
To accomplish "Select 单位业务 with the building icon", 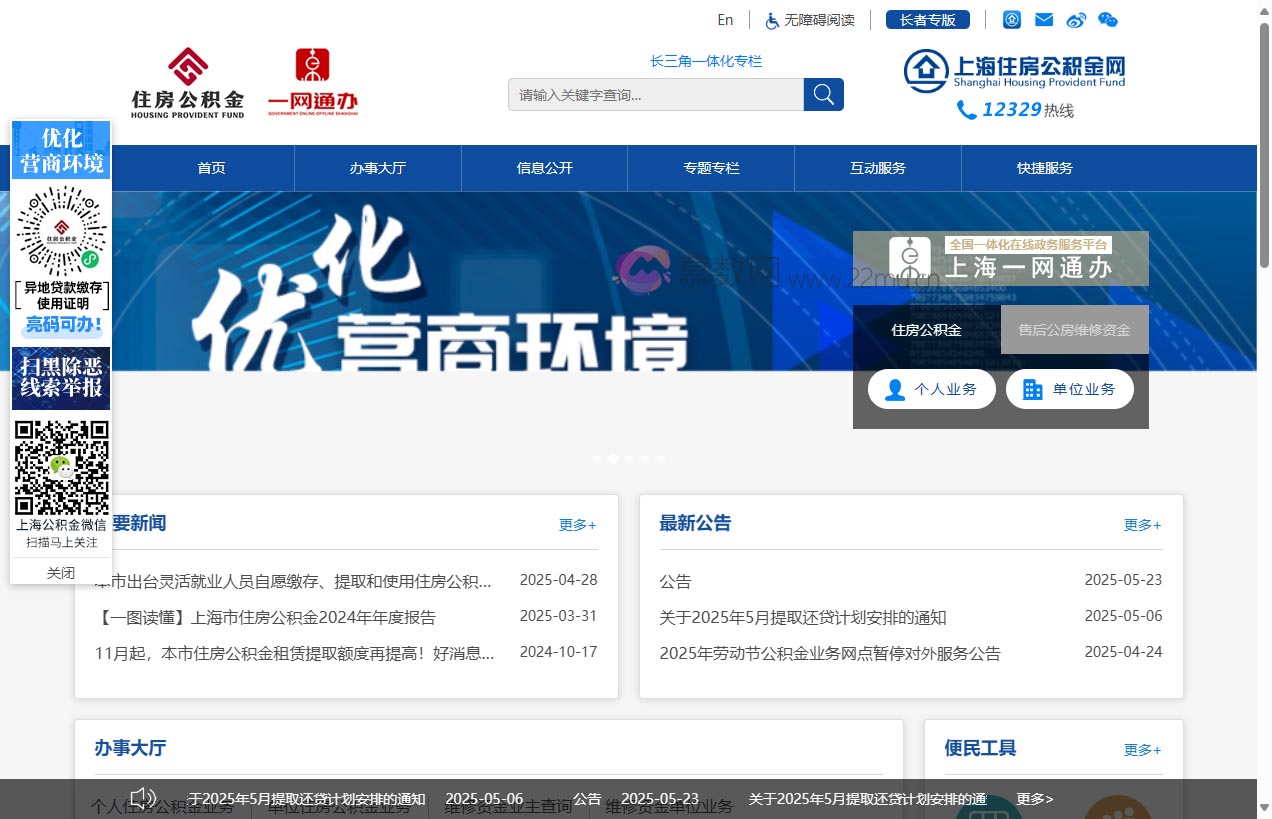I will click(1069, 389).
